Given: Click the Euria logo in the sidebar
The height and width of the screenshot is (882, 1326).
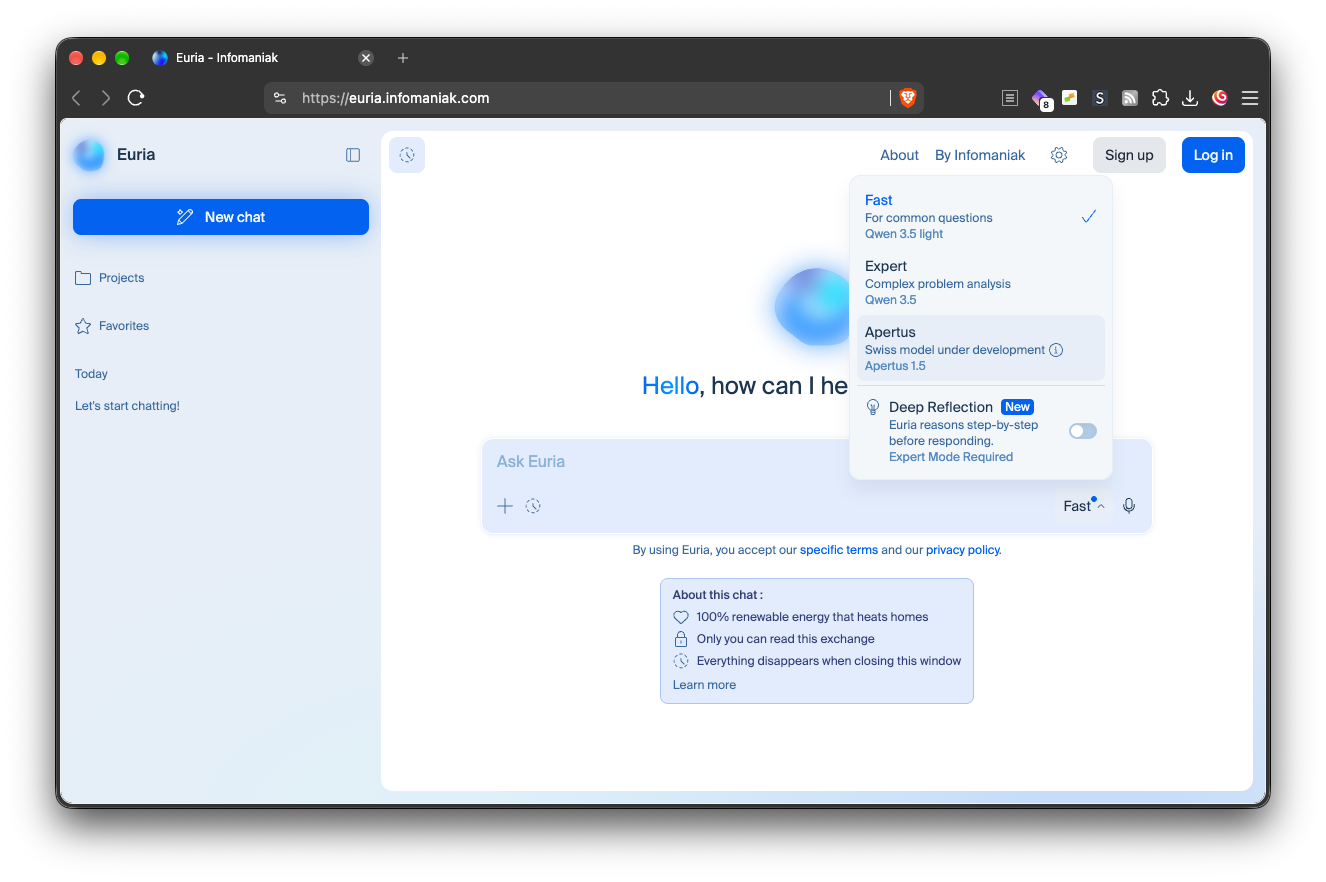Looking at the screenshot, I should (89, 155).
